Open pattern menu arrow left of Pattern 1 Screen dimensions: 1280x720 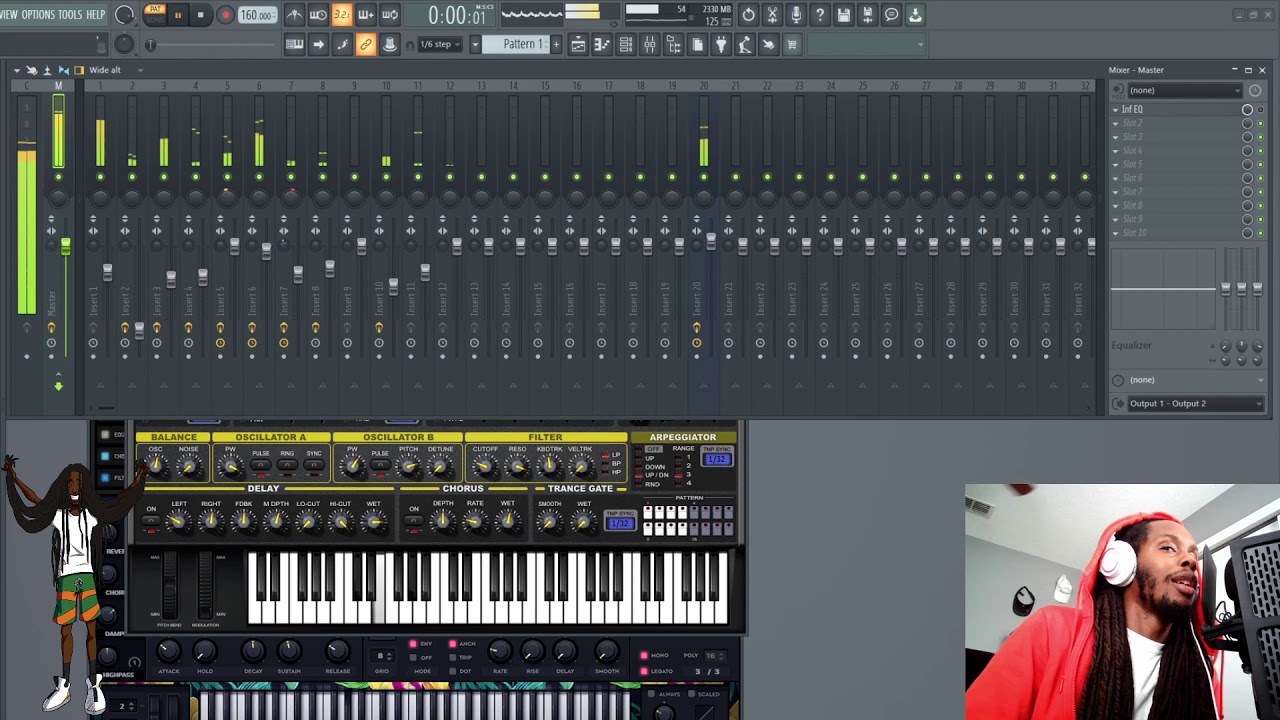(x=476, y=44)
